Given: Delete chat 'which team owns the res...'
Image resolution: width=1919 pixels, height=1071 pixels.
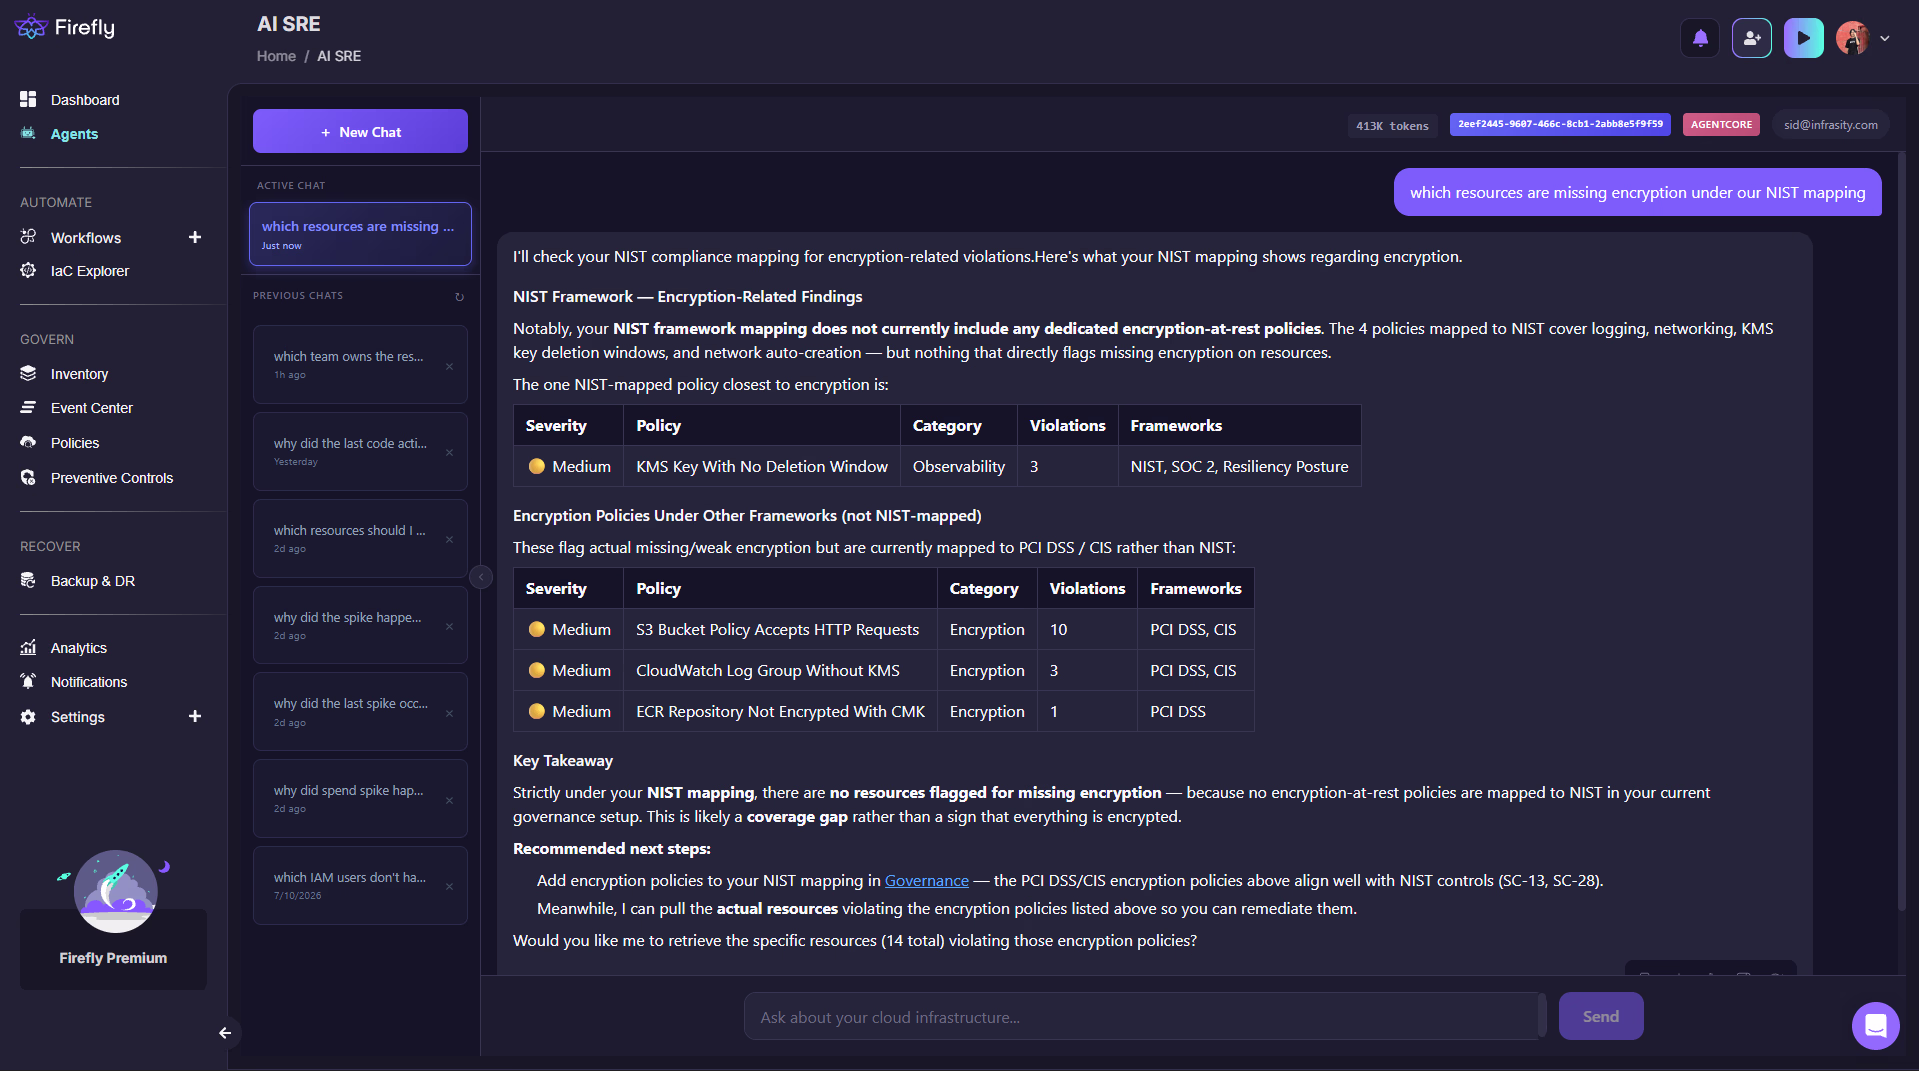Looking at the screenshot, I should point(449,367).
